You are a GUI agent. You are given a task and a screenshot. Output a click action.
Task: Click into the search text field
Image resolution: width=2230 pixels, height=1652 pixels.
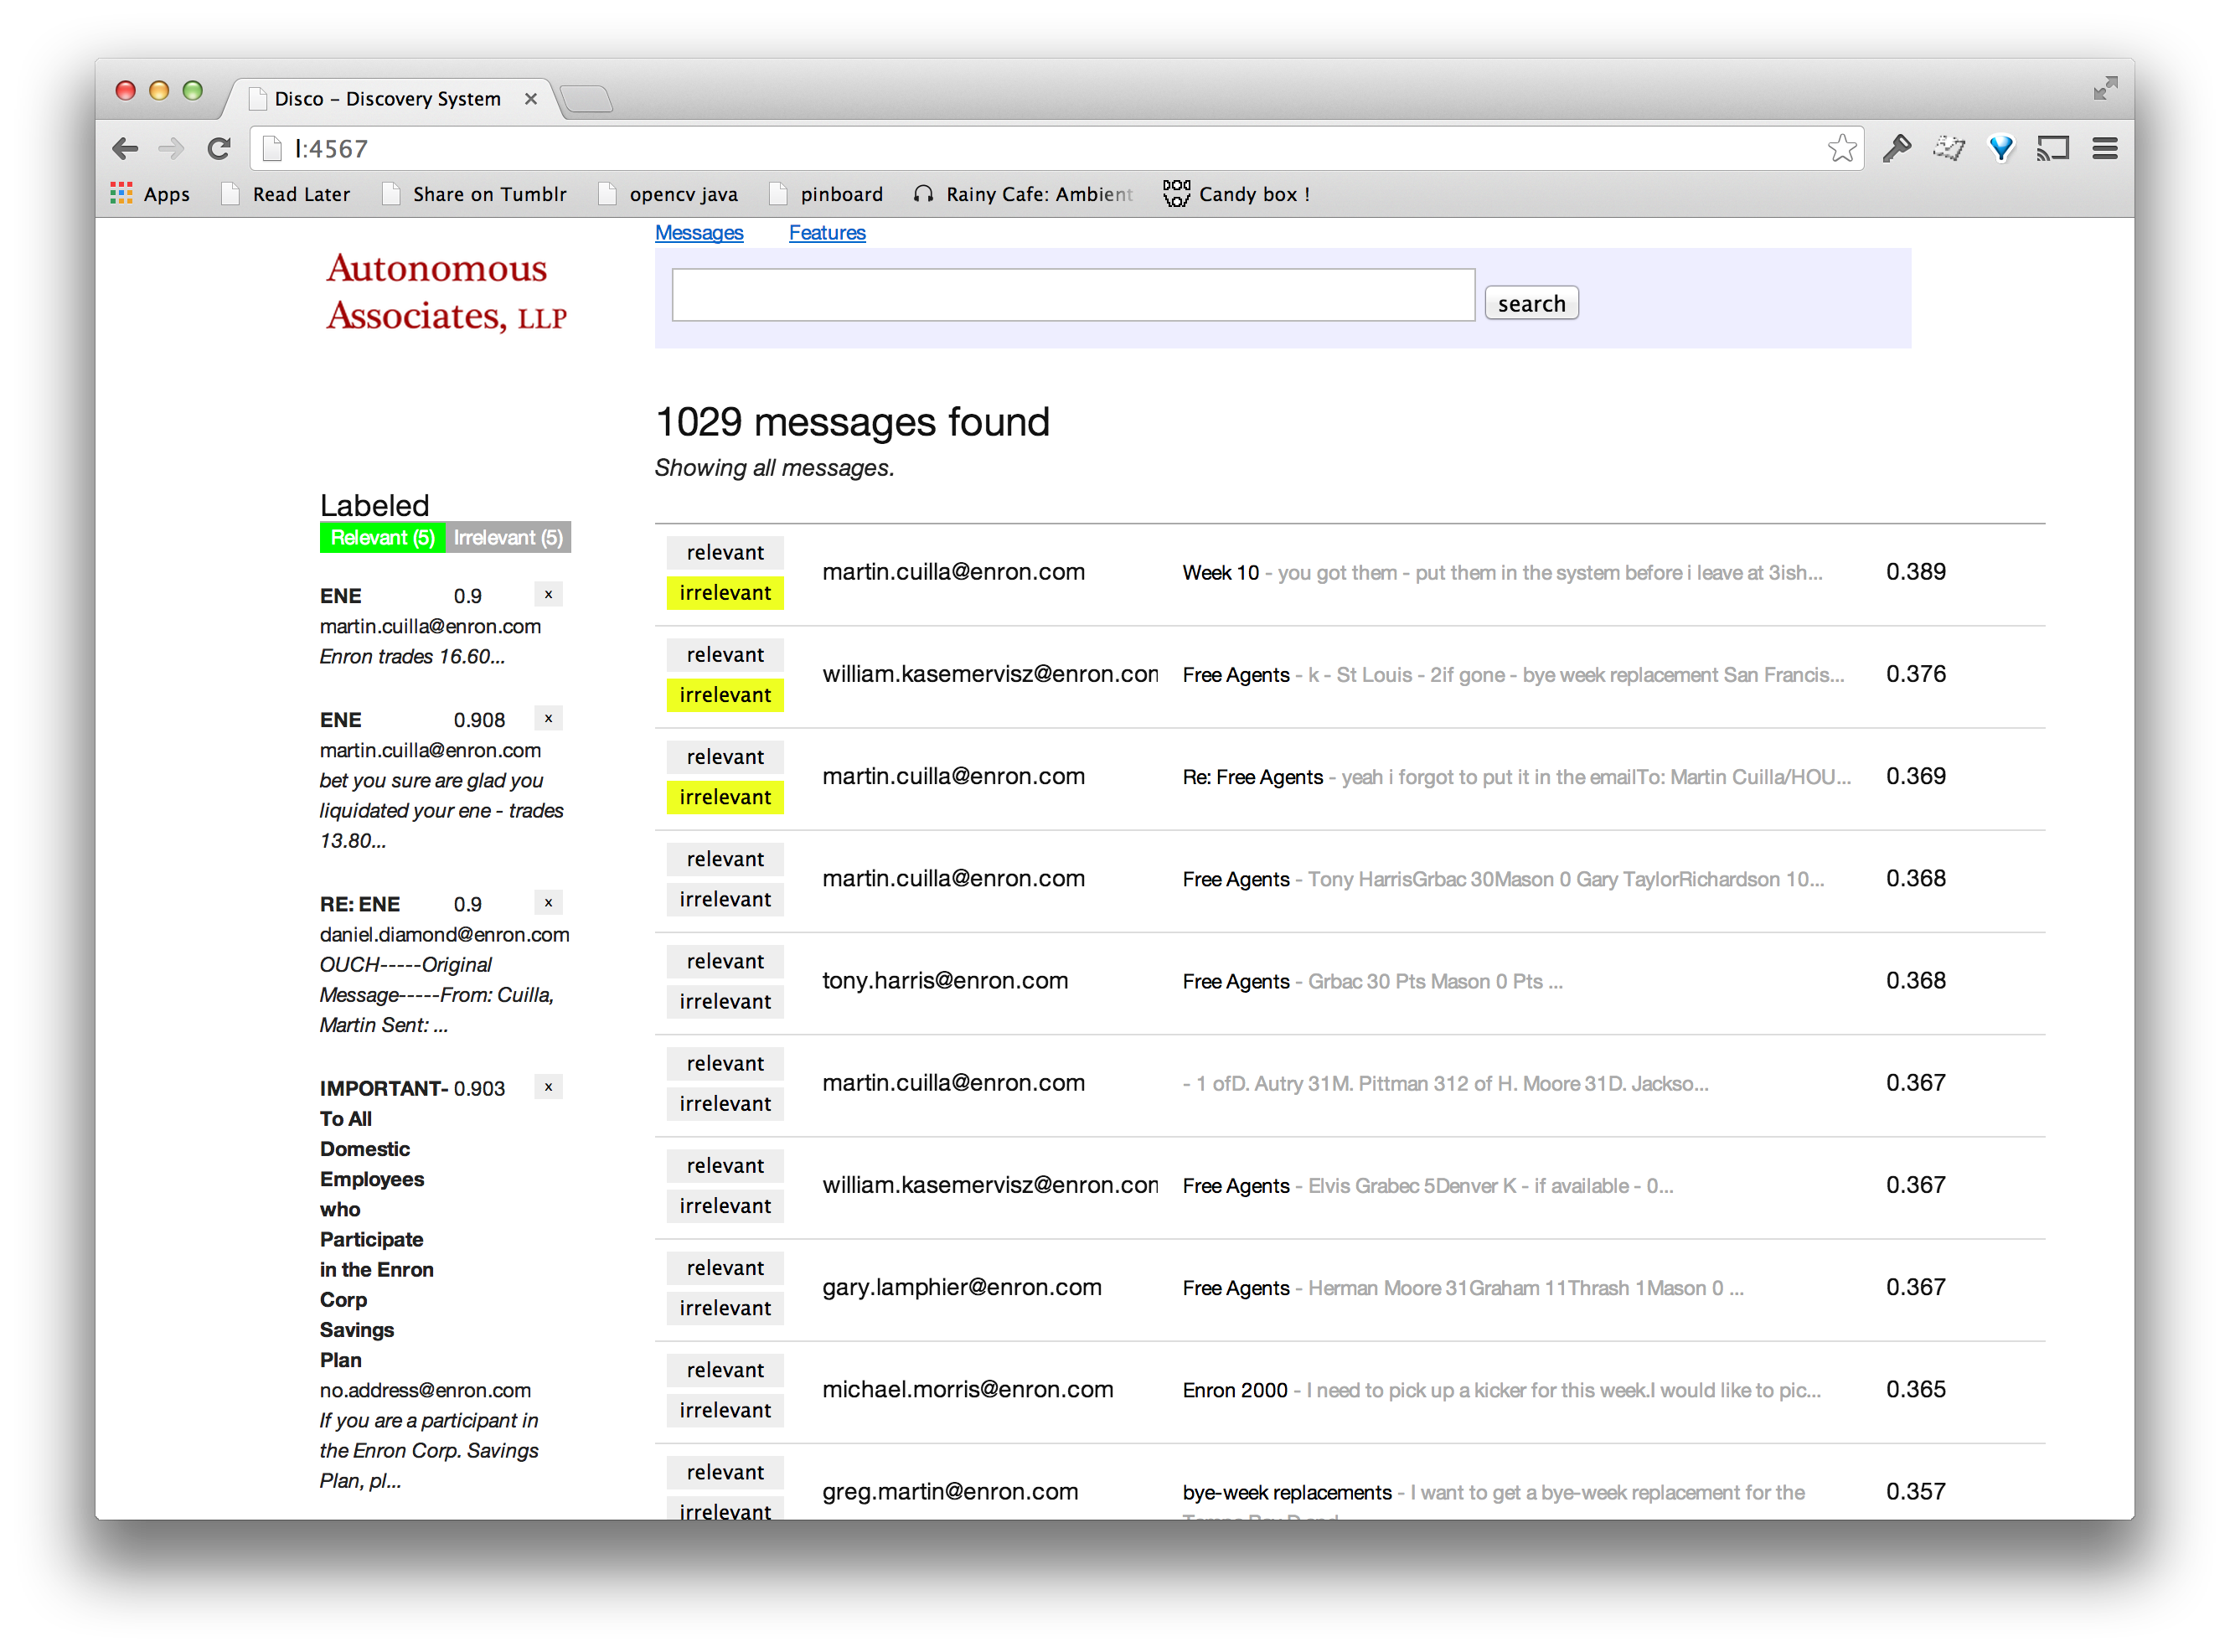[x=1073, y=295]
